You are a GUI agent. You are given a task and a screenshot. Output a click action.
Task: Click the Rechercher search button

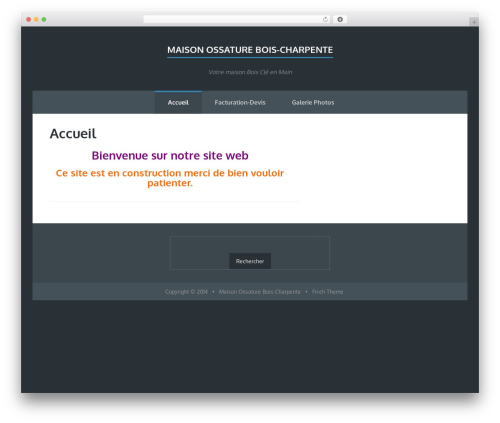250,261
